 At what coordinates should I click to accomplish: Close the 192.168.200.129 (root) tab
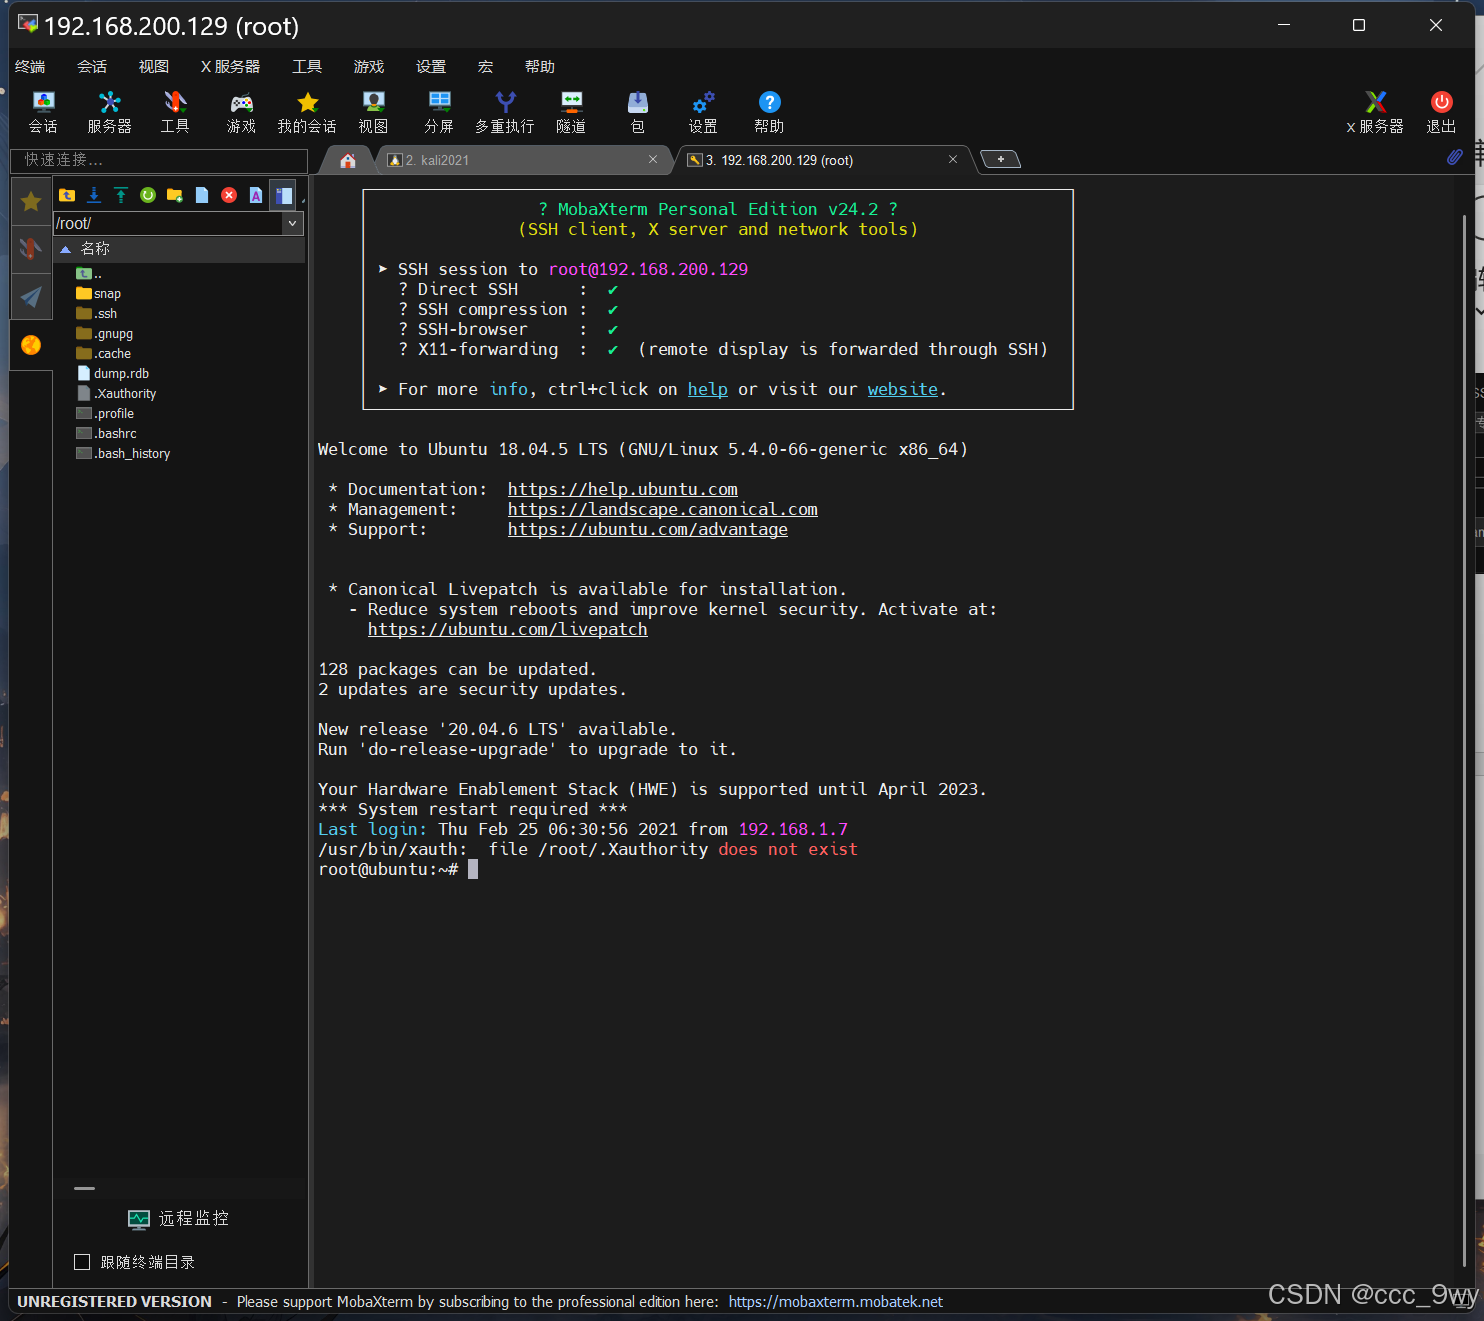coord(953,159)
